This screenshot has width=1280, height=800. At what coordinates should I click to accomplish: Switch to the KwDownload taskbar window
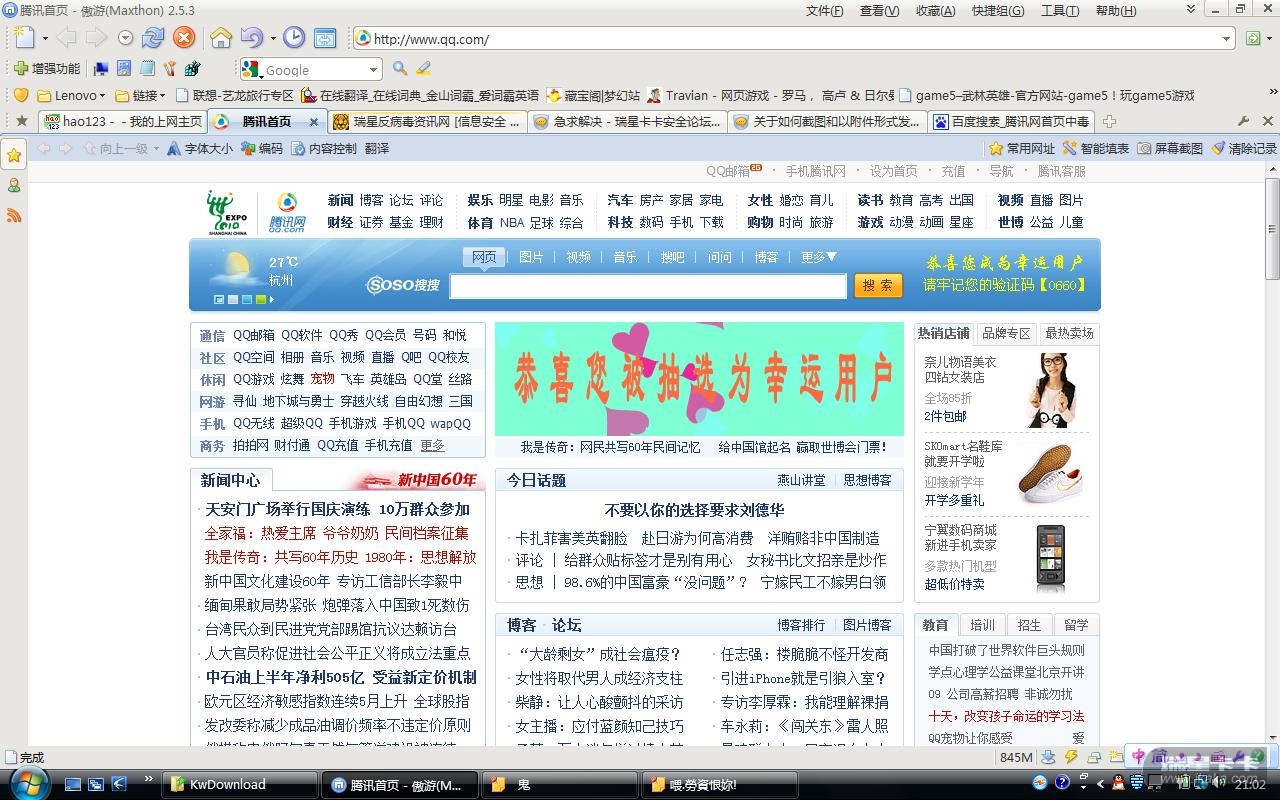click(239, 784)
